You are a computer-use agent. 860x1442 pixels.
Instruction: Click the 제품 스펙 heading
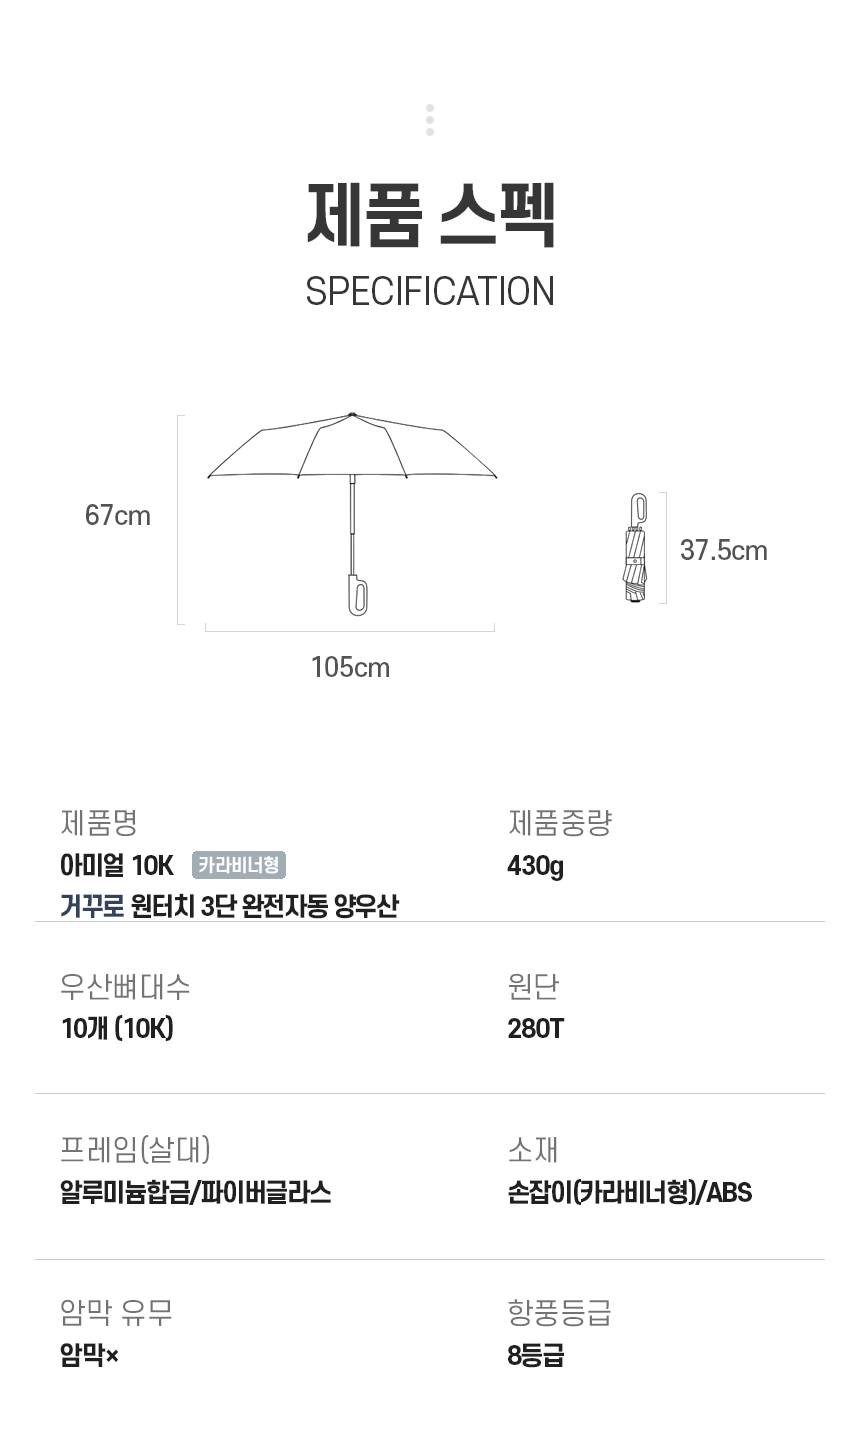point(430,214)
